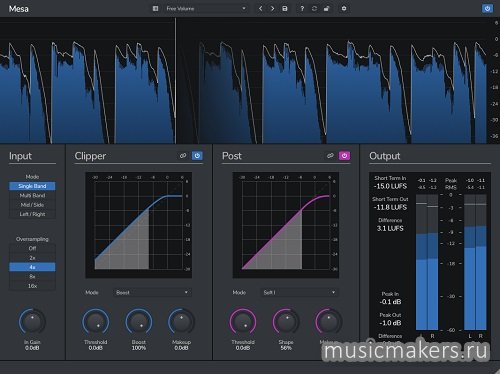Image resolution: width=500 pixels, height=374 pixels.
Task: Click the Shape 56% value
Action: 286,348
